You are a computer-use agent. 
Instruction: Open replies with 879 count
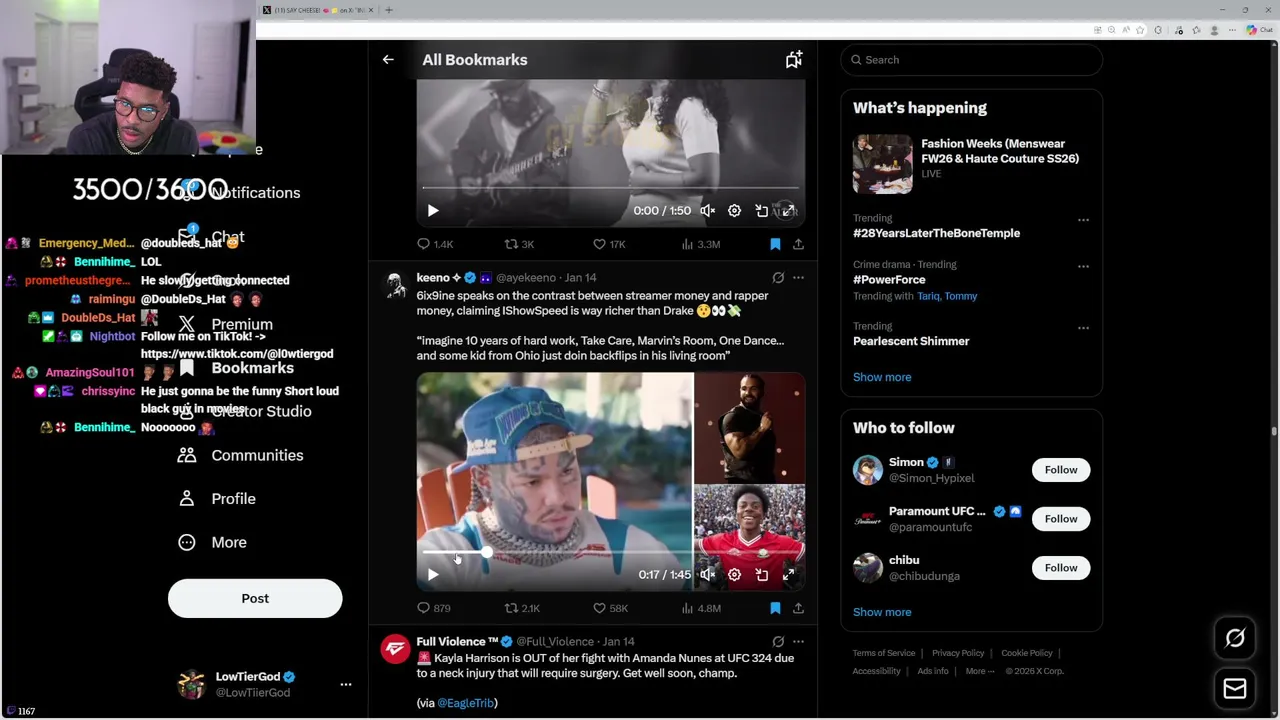(x=434, y=608)
